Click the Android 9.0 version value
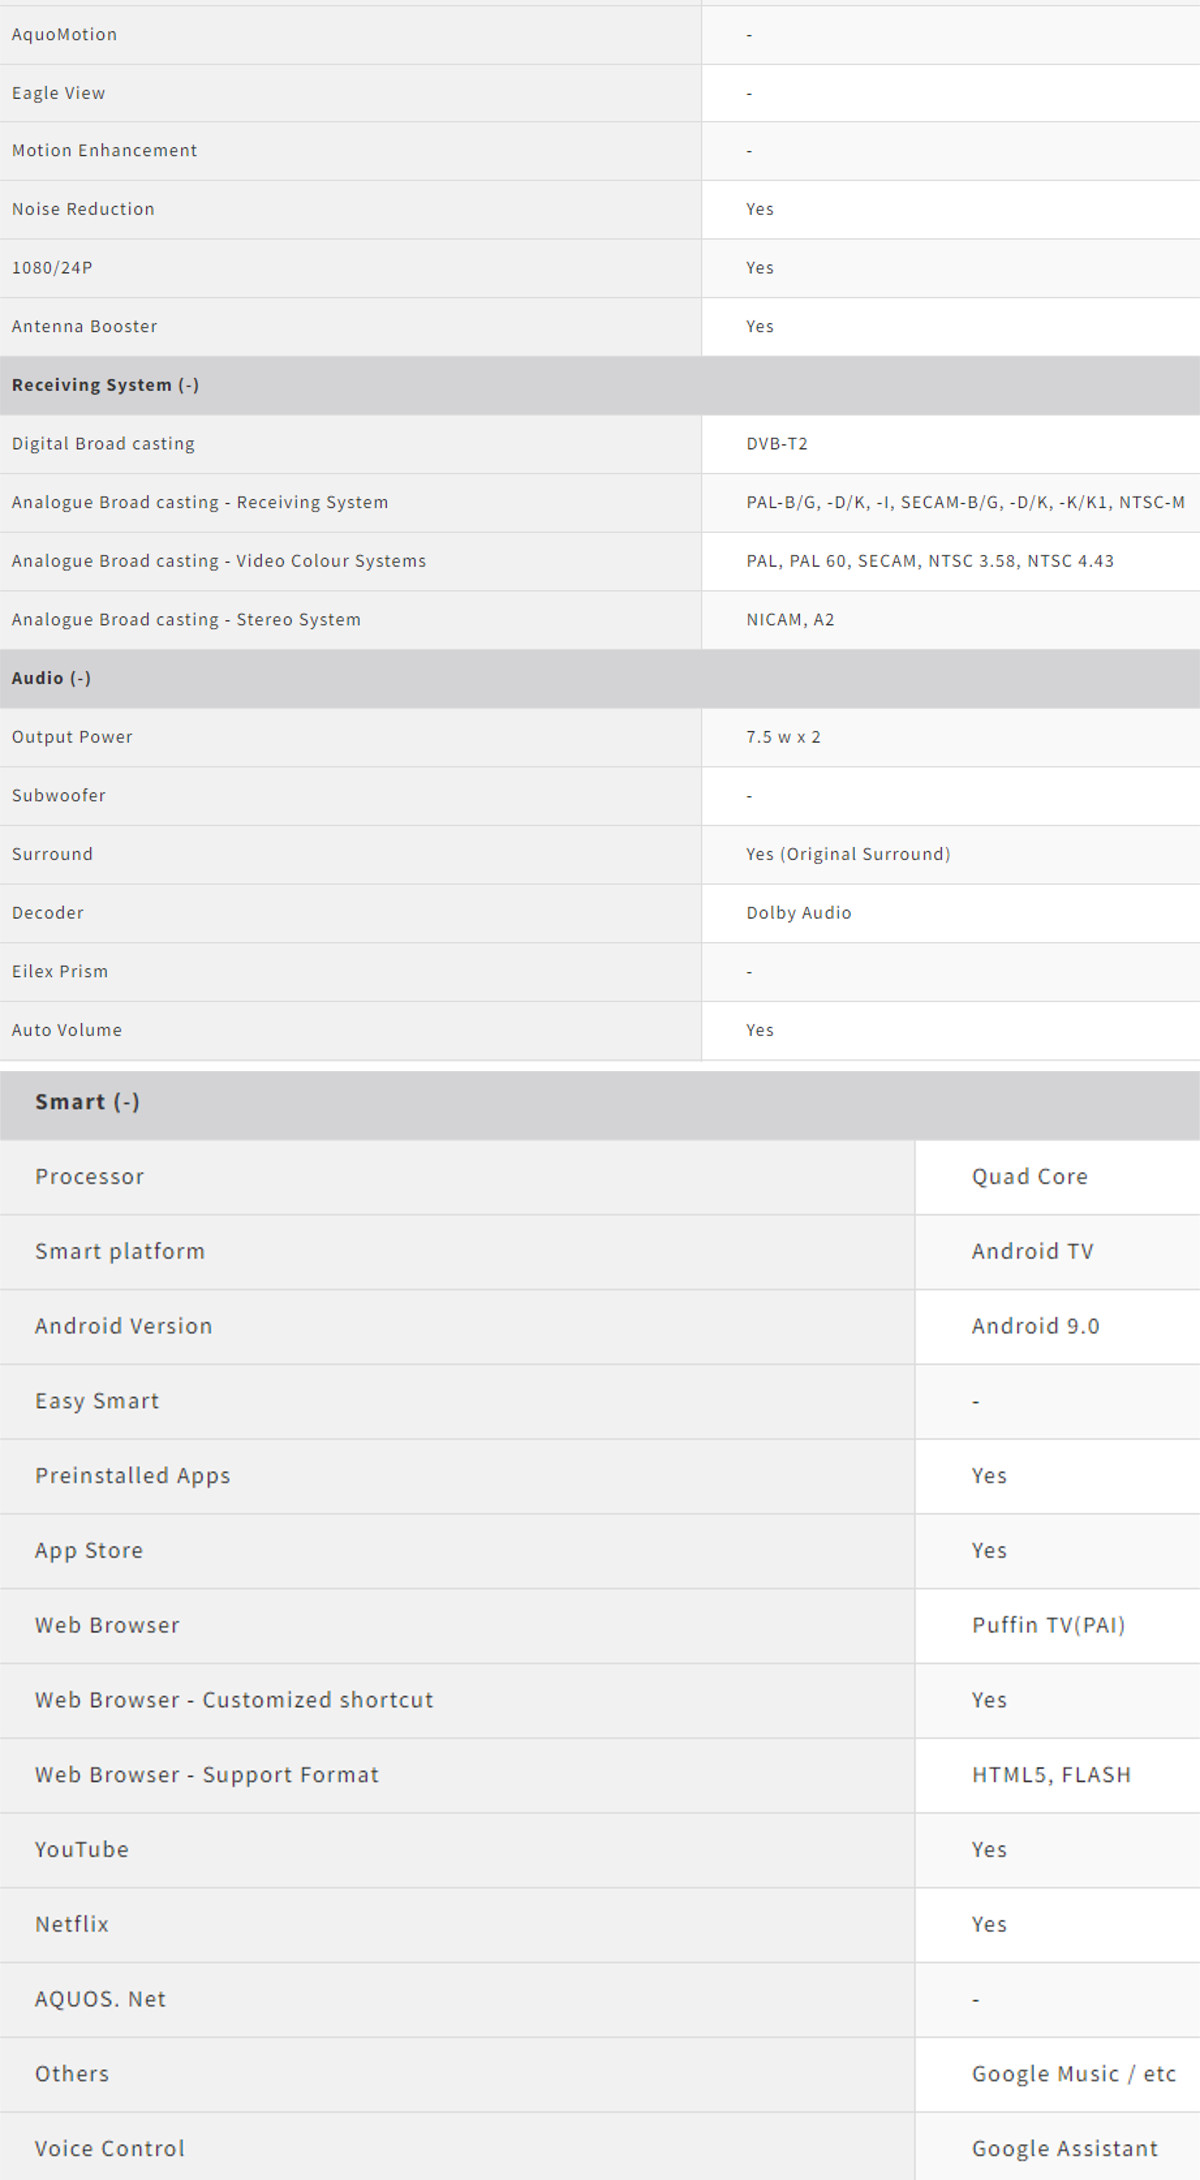Image resolution: width=1200 pixels, height=2180 pixels. click(x=1036, y=1326)
